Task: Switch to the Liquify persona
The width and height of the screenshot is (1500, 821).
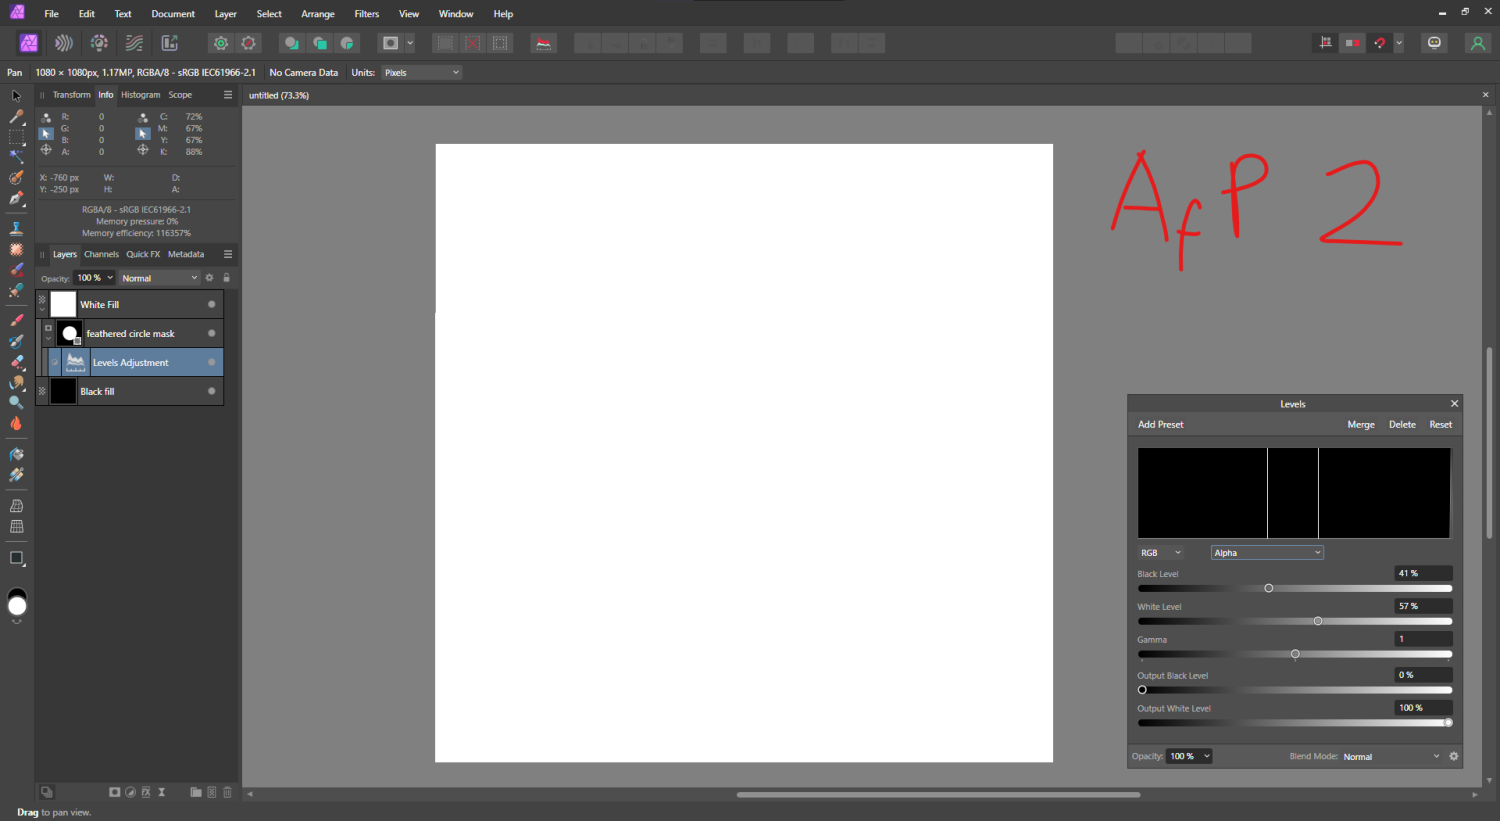Action: pos(62,43)
